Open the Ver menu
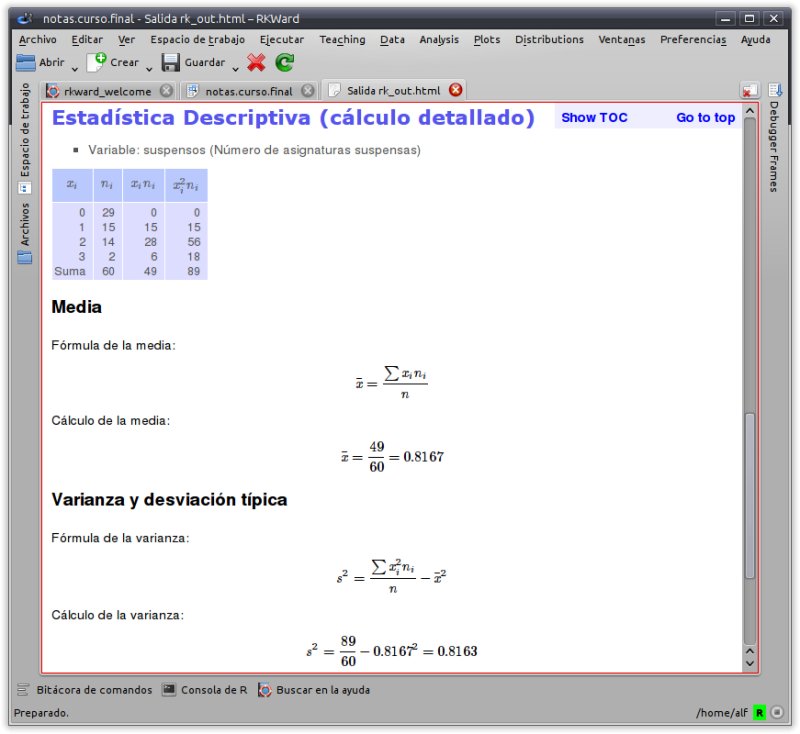The height and width of the screenshot is (734, 800). (127, 40)
